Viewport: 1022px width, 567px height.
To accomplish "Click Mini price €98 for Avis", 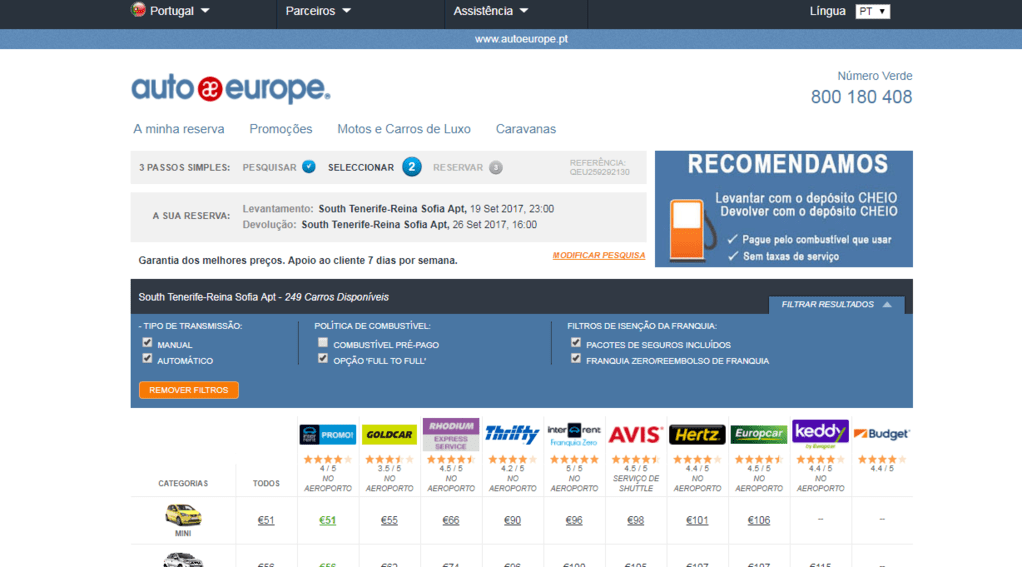I will click(635, 520).
